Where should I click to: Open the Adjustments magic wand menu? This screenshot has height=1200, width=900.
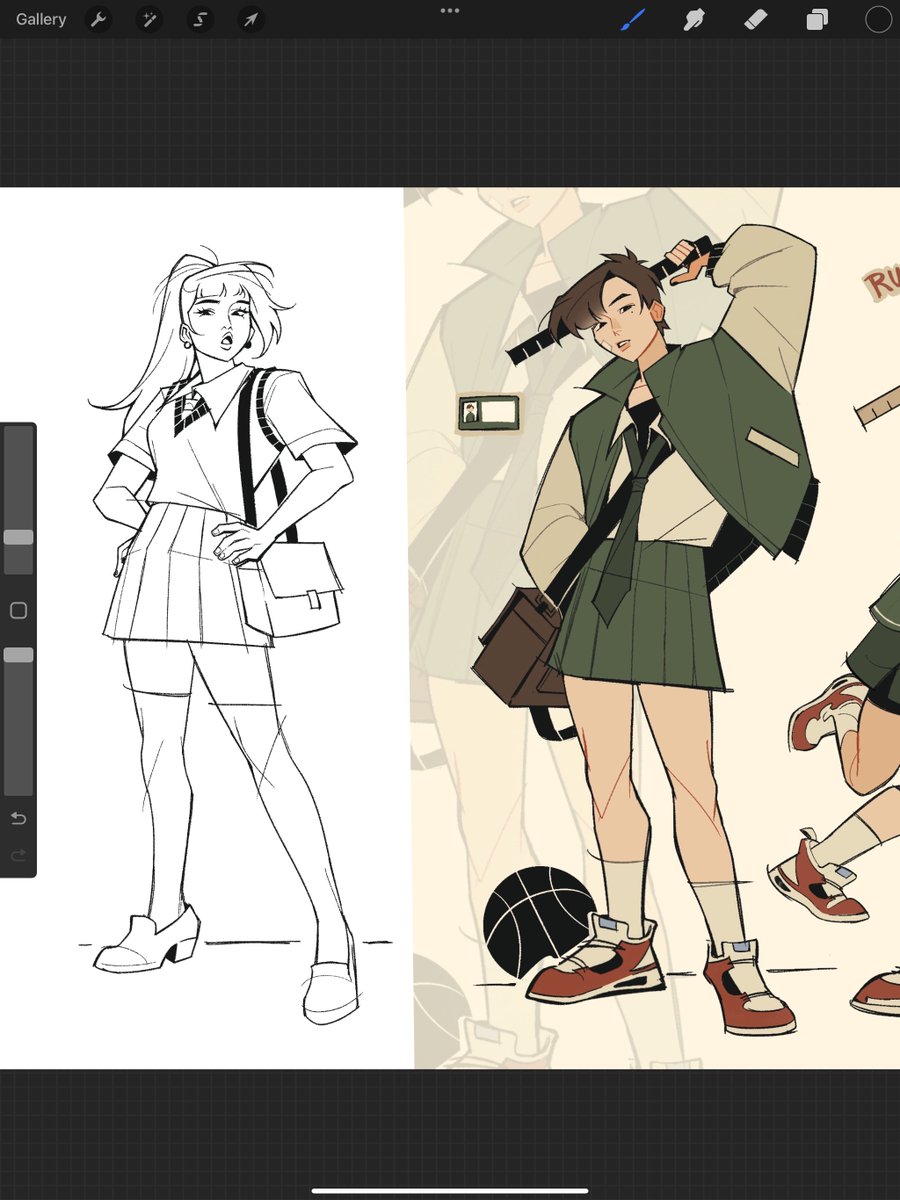click(x=149, y=19)
